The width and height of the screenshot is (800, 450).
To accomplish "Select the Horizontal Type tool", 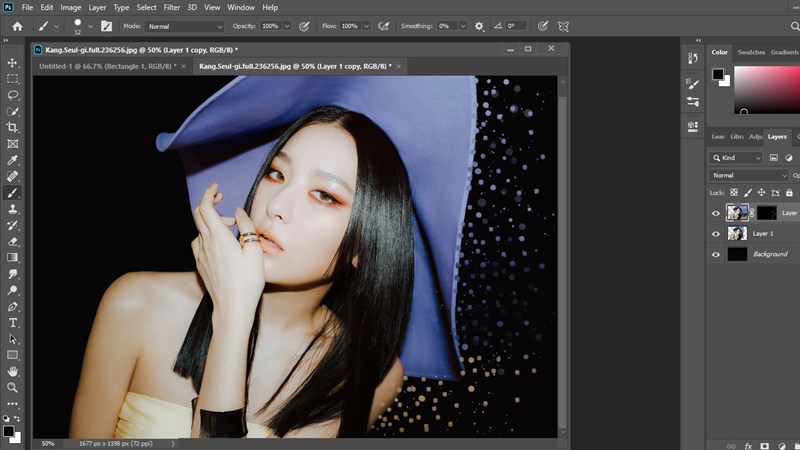I will (12, 323).
